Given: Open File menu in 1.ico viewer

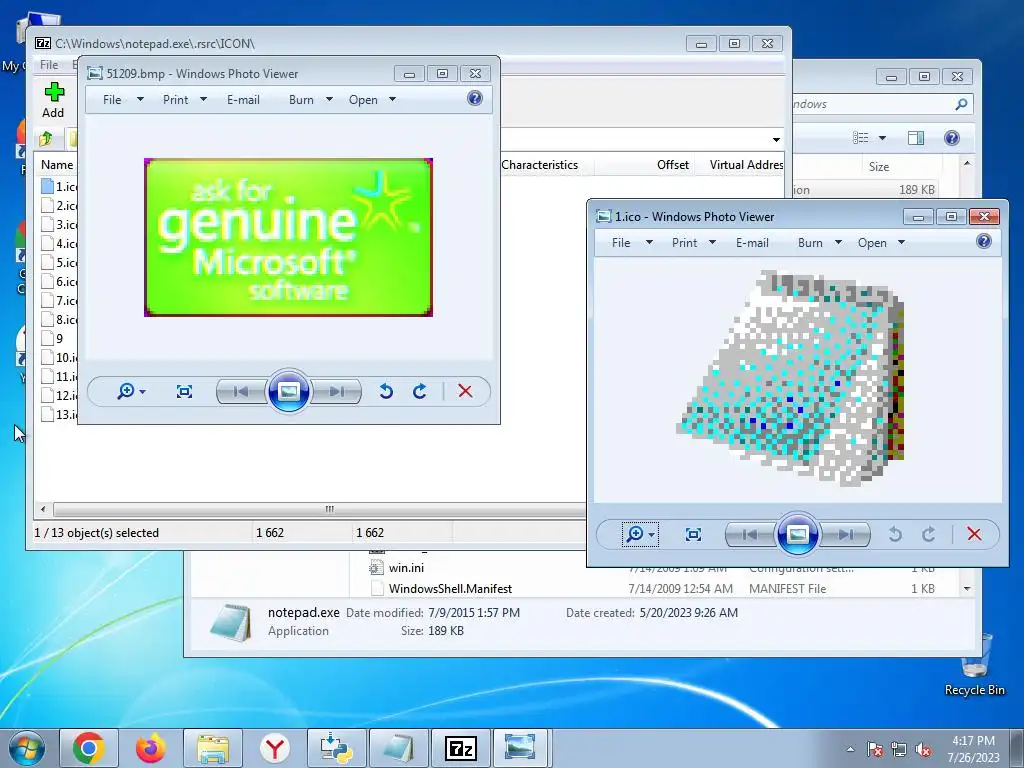Looking at the screenshot, I should (632, 243).
